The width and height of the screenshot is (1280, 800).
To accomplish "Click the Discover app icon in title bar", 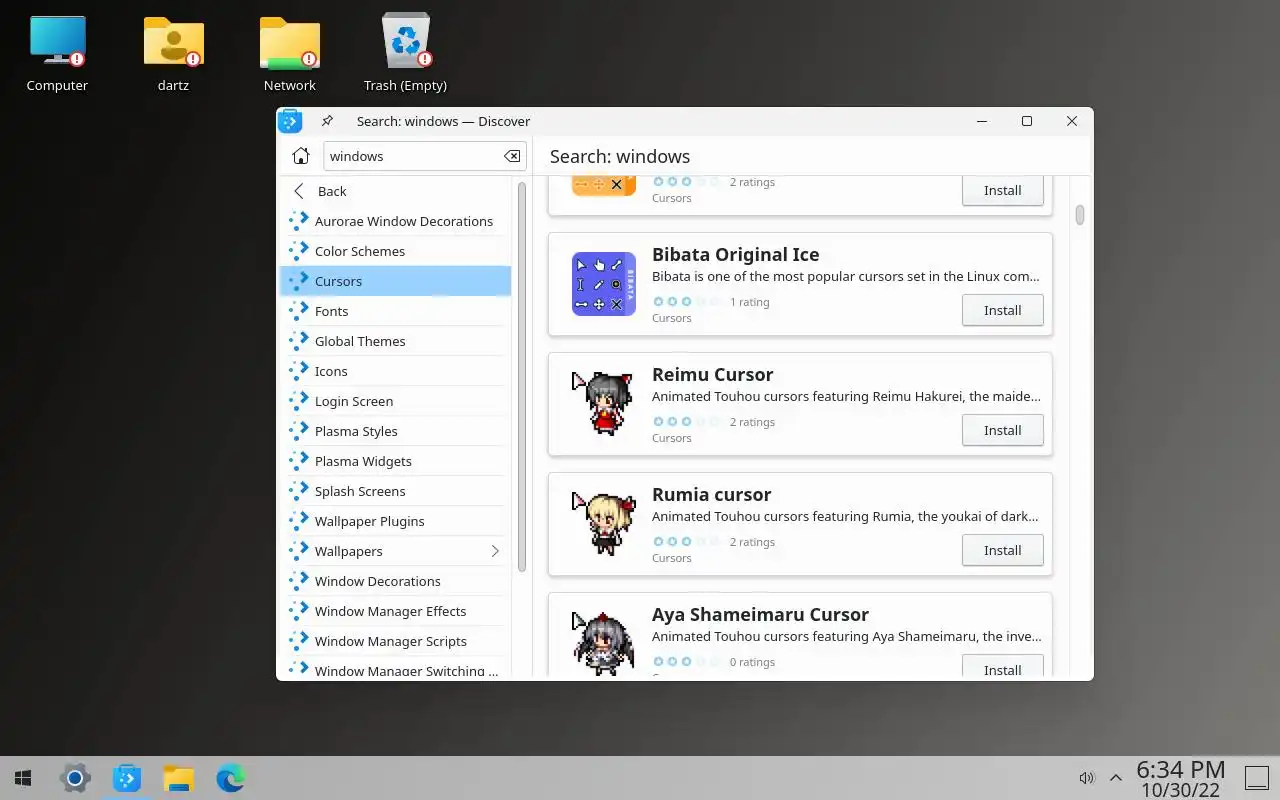I will pos(290,121).
